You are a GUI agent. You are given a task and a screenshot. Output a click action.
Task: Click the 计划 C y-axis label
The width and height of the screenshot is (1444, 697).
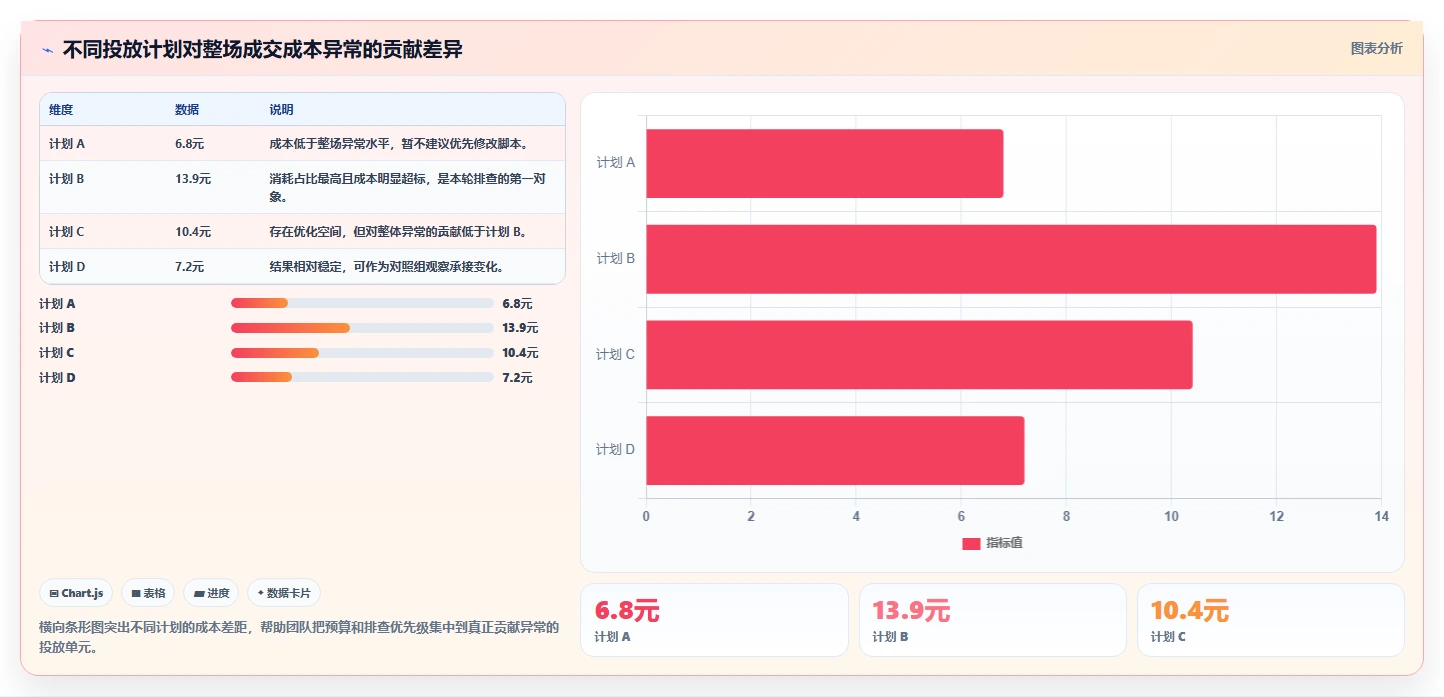pos(616,355)
